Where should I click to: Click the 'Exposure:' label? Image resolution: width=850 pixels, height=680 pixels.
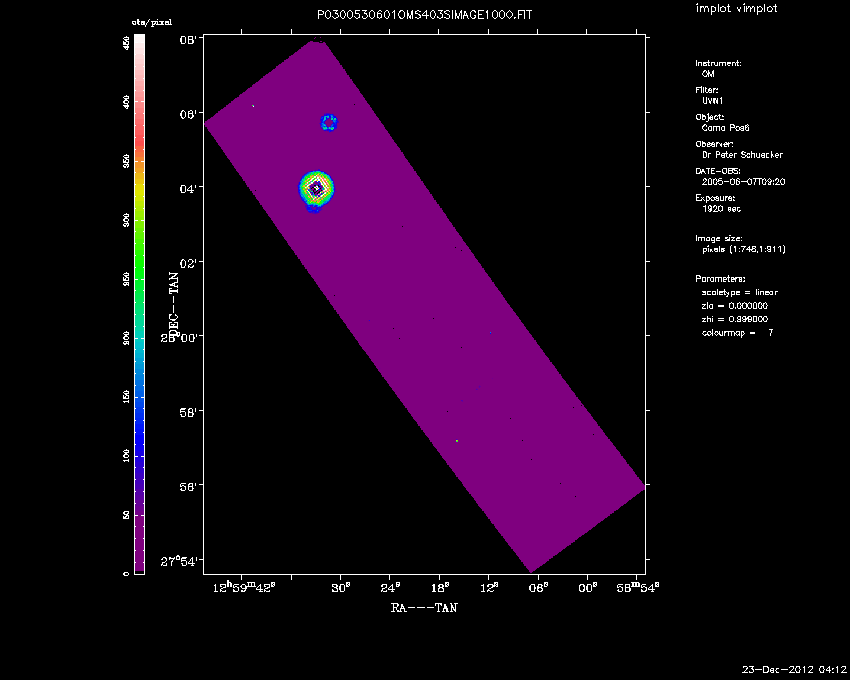pyautogui.click(x=715, y=198)
